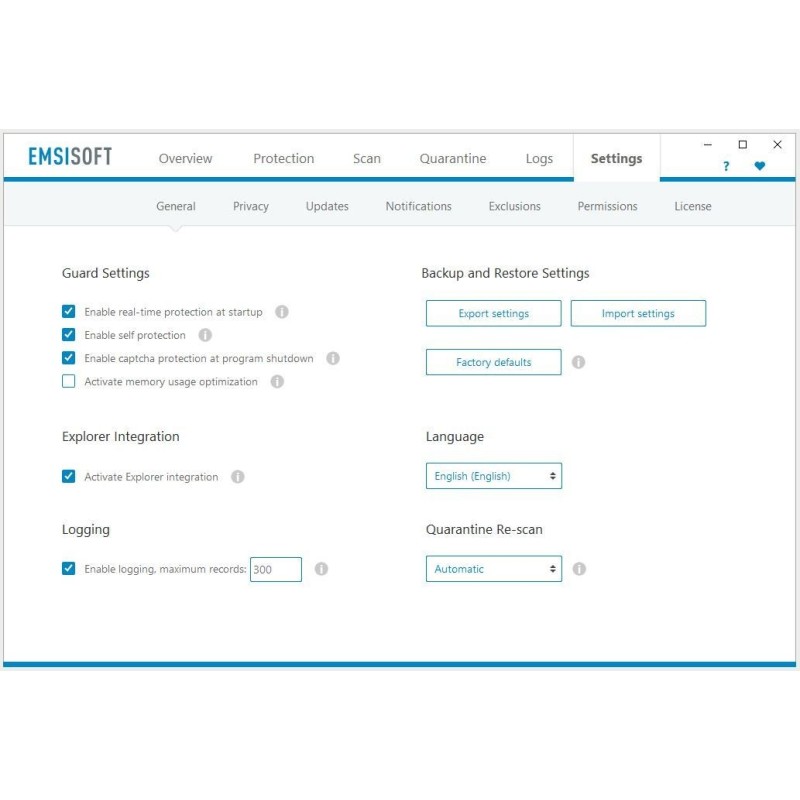Switch to the Quarantine tab

point(452,158)
